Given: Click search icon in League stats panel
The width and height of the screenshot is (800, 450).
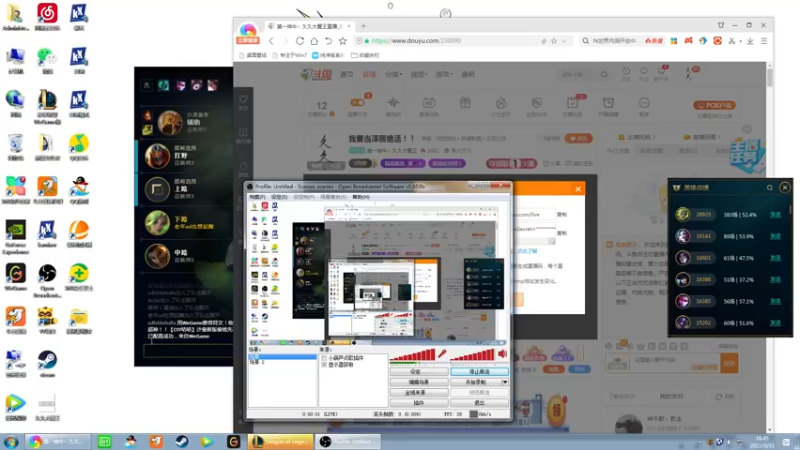Looking at the screenshot, I should [x=769, y=188].
